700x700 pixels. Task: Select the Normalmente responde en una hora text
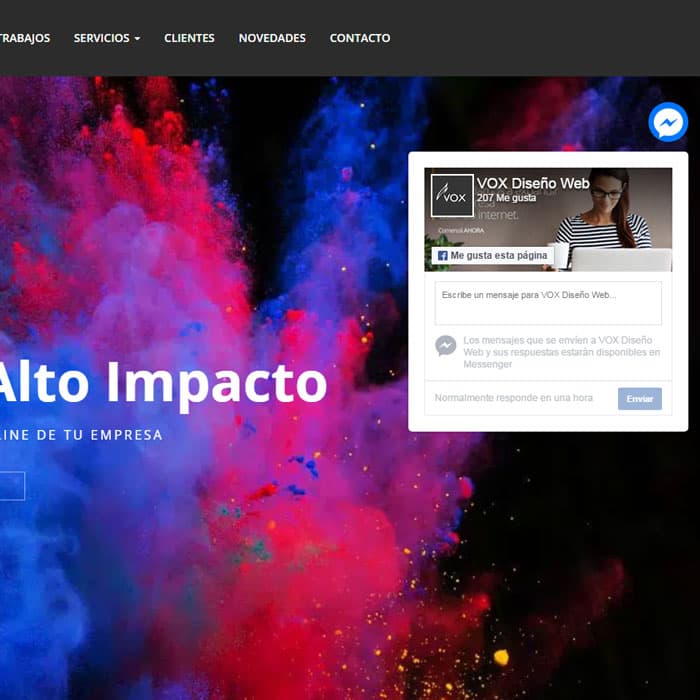coord(513,398)
